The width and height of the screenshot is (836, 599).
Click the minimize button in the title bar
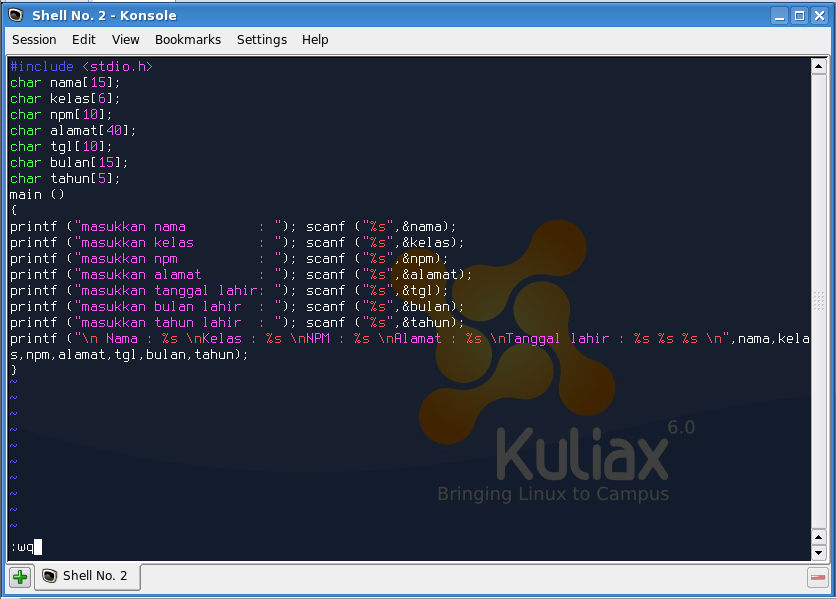(x=777, y=14)
